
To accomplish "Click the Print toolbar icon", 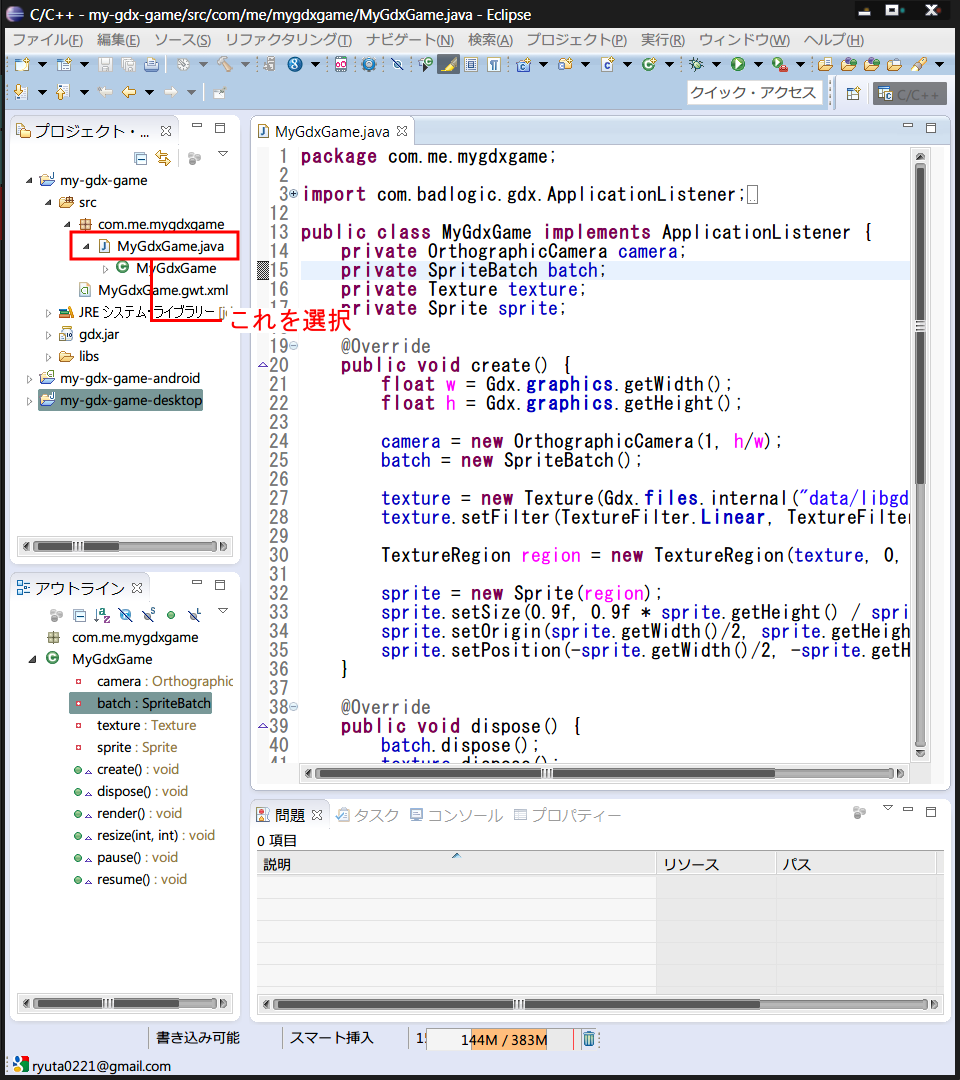I will pos(150,63).
